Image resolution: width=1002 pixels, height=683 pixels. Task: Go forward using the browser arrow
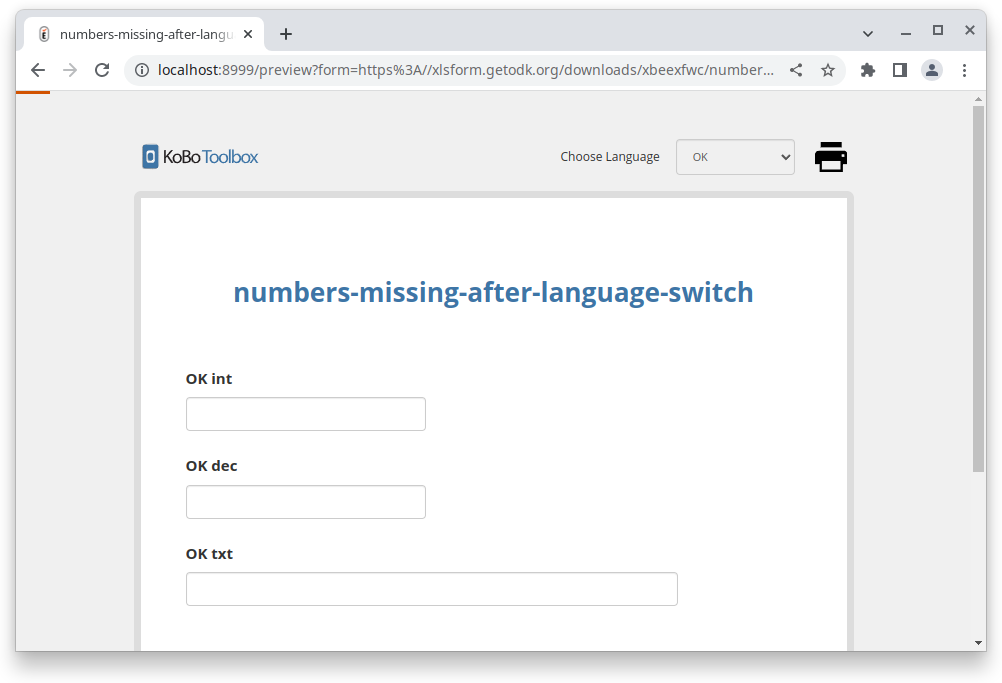point(70,70)
